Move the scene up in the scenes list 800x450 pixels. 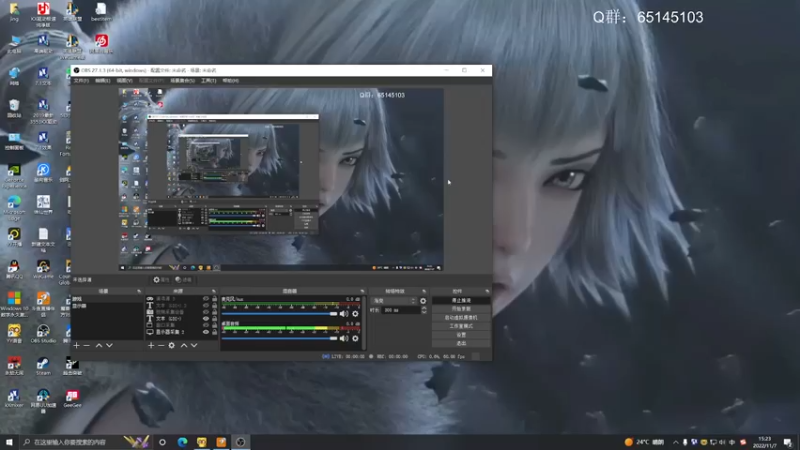99,345
